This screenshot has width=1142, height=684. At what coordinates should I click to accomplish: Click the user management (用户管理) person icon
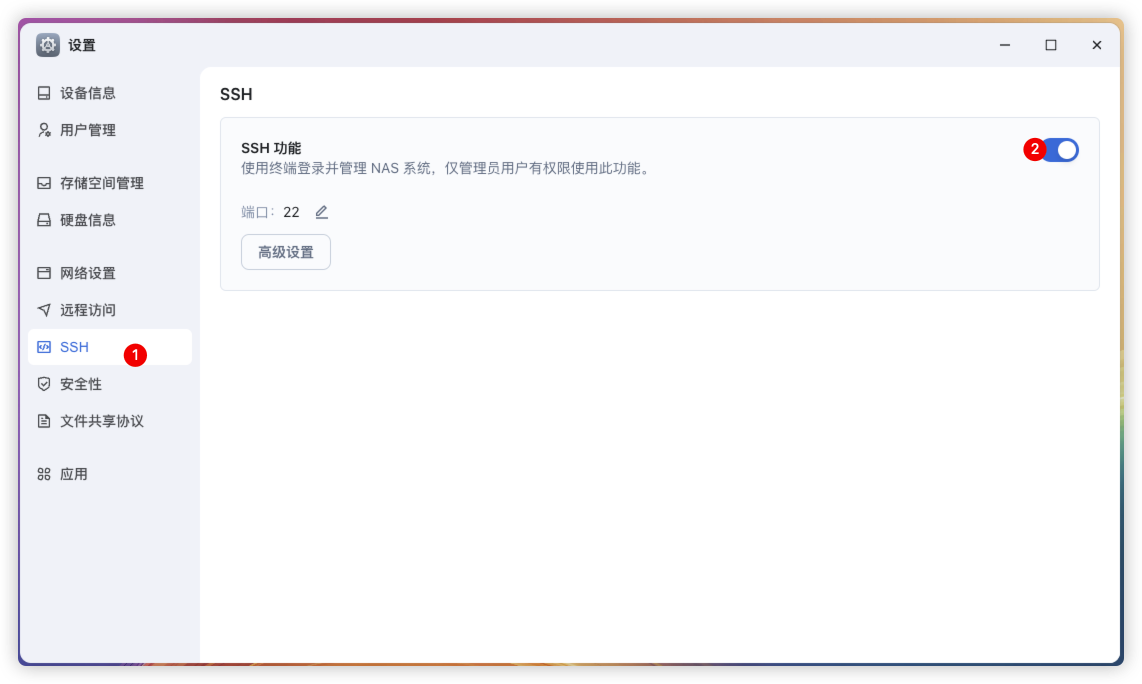point(44,130)
